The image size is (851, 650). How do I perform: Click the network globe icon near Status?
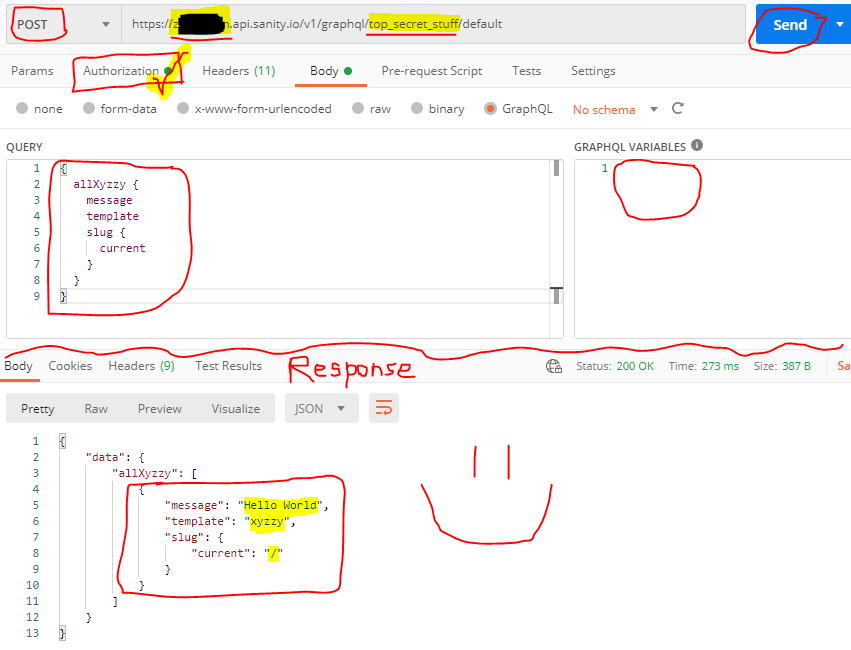pyautogui.click(x=554, y=367)
